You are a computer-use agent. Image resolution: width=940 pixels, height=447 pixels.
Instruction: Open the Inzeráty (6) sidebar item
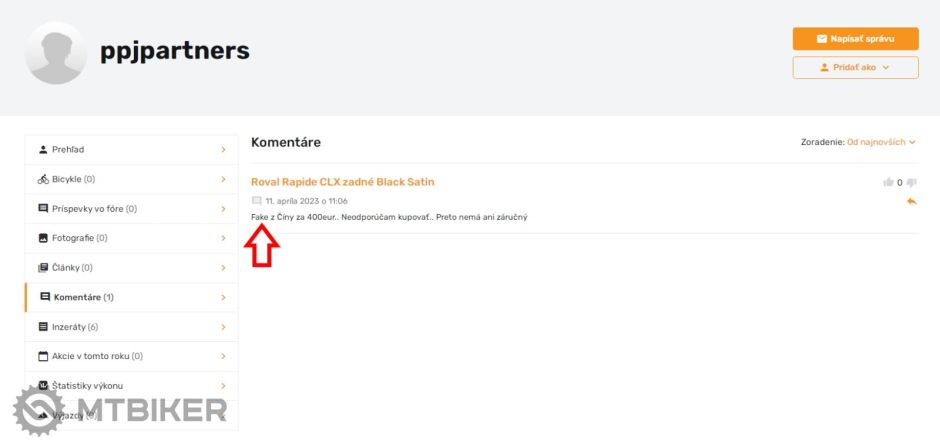(x=75, y=327)
